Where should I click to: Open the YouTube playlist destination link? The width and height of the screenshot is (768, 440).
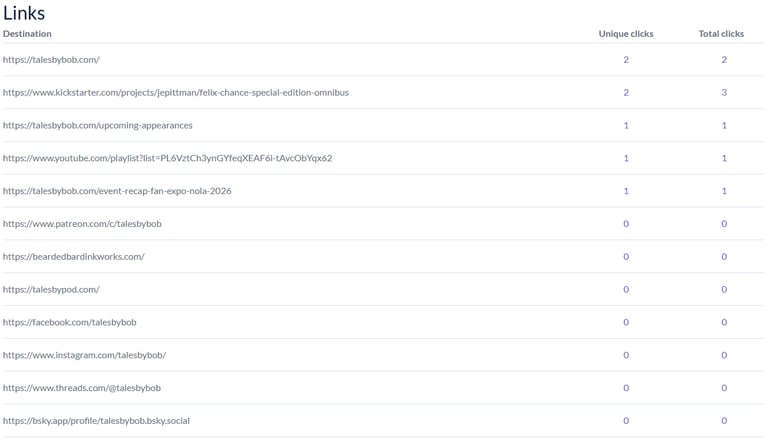[168, 158]
